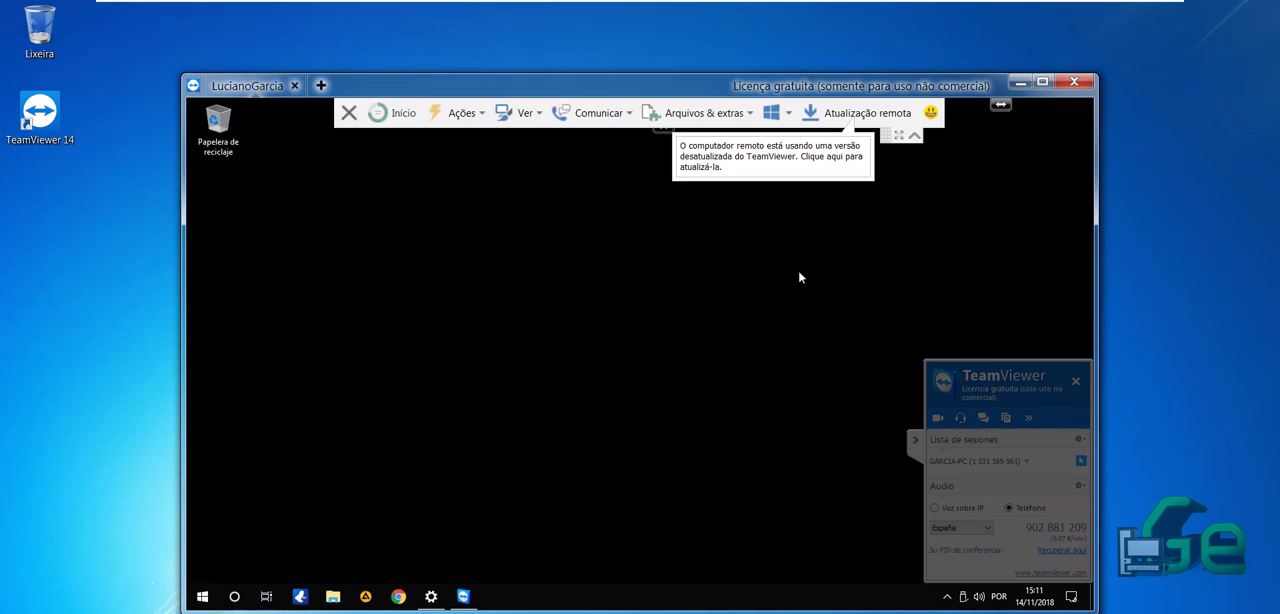
Task: Open the Ações dropdown menu
Action: pyautogui.click(x=456, y=113)
